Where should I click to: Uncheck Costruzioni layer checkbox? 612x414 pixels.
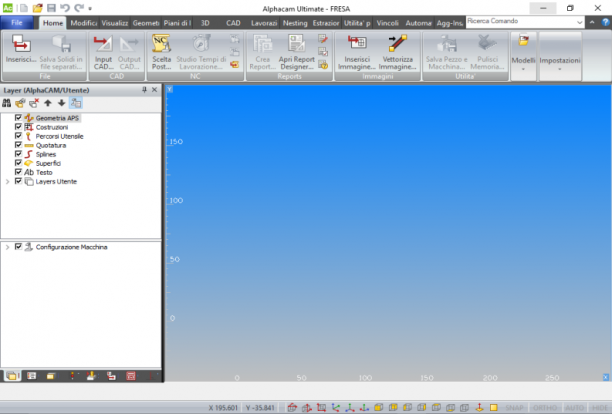coord(18,127)
